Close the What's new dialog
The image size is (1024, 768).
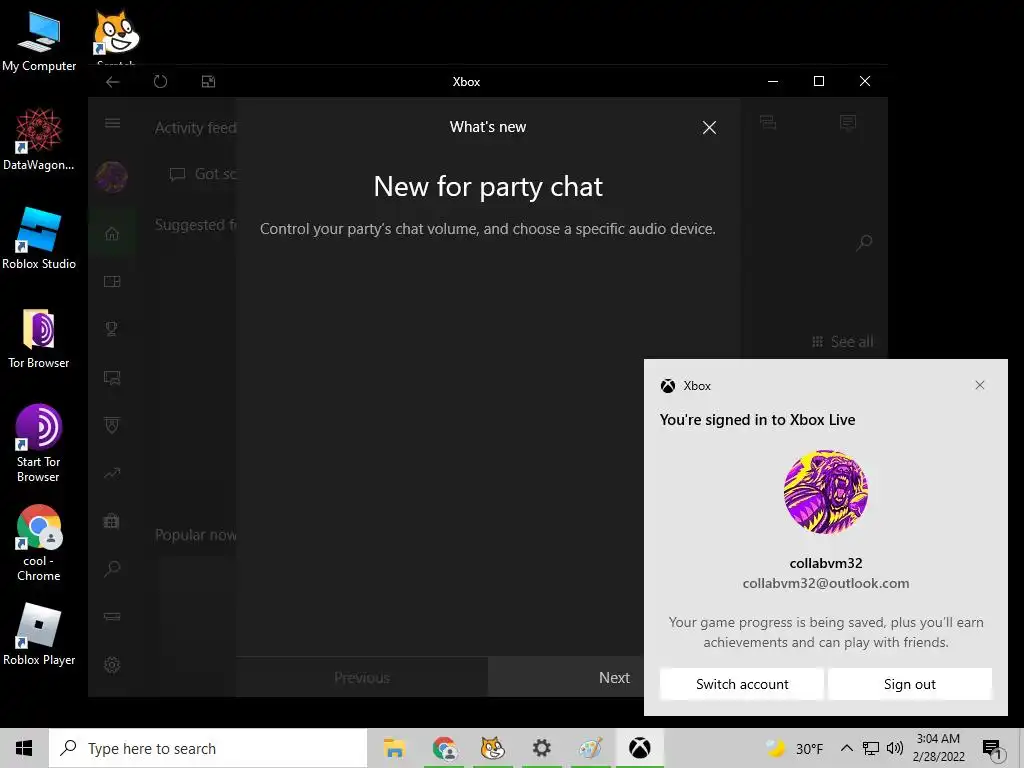(709, 127)
